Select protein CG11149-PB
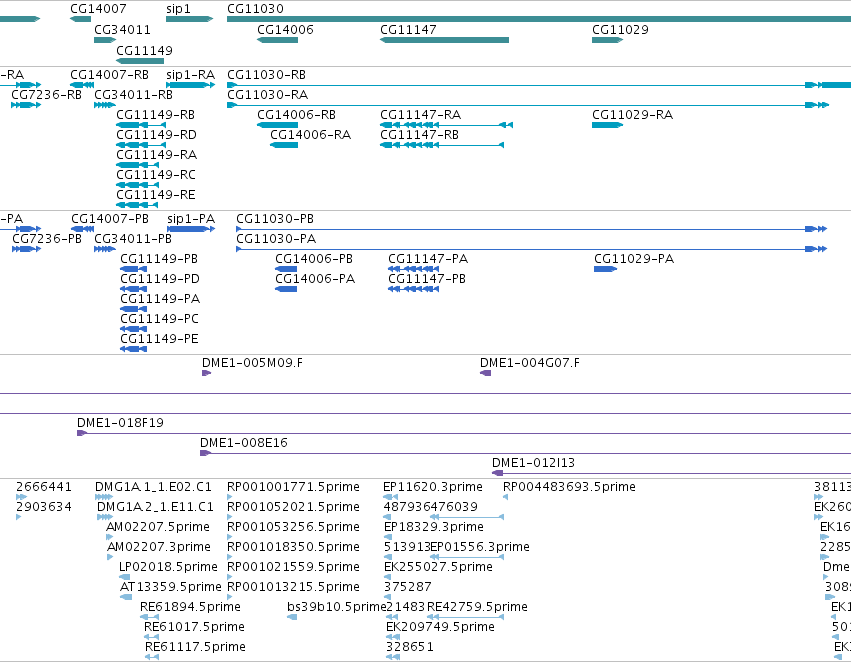This screenshot has height=662, width=851. [x=134, y=269]
